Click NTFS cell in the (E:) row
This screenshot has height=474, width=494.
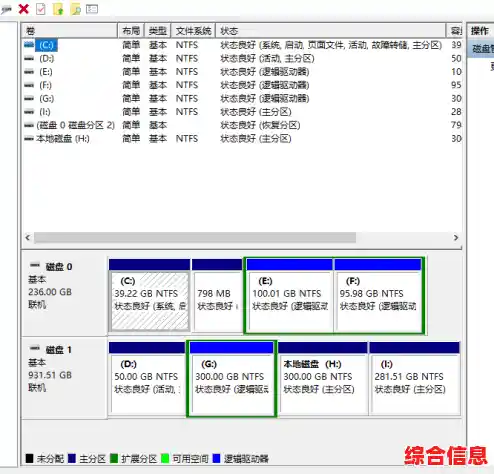(x=187, y=72)
